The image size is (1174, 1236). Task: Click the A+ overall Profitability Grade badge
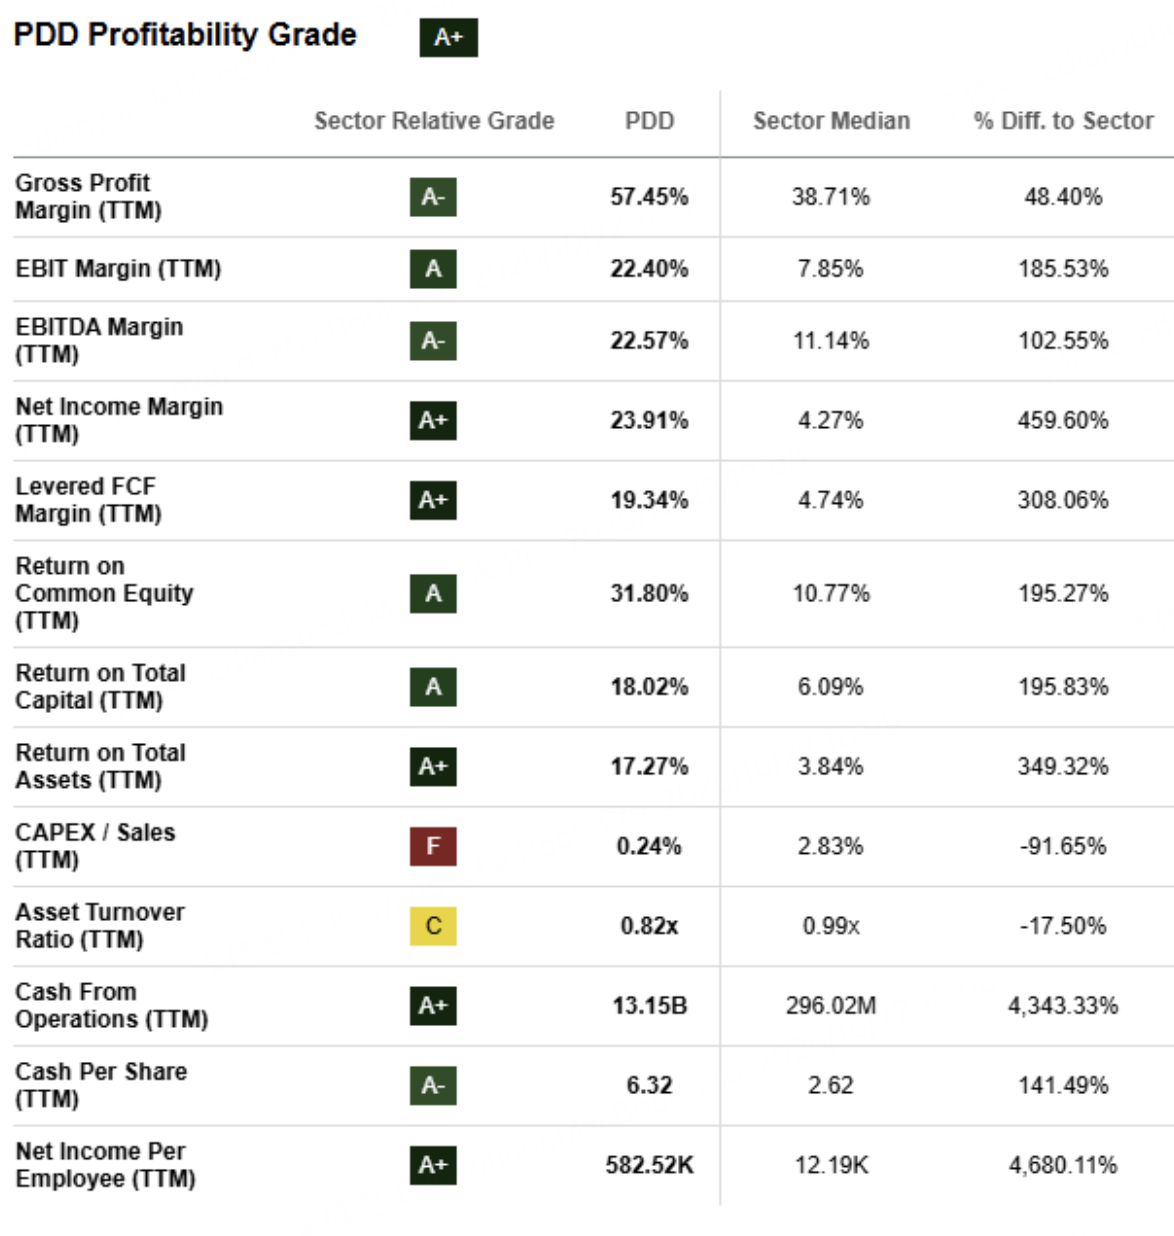[448, 38]
